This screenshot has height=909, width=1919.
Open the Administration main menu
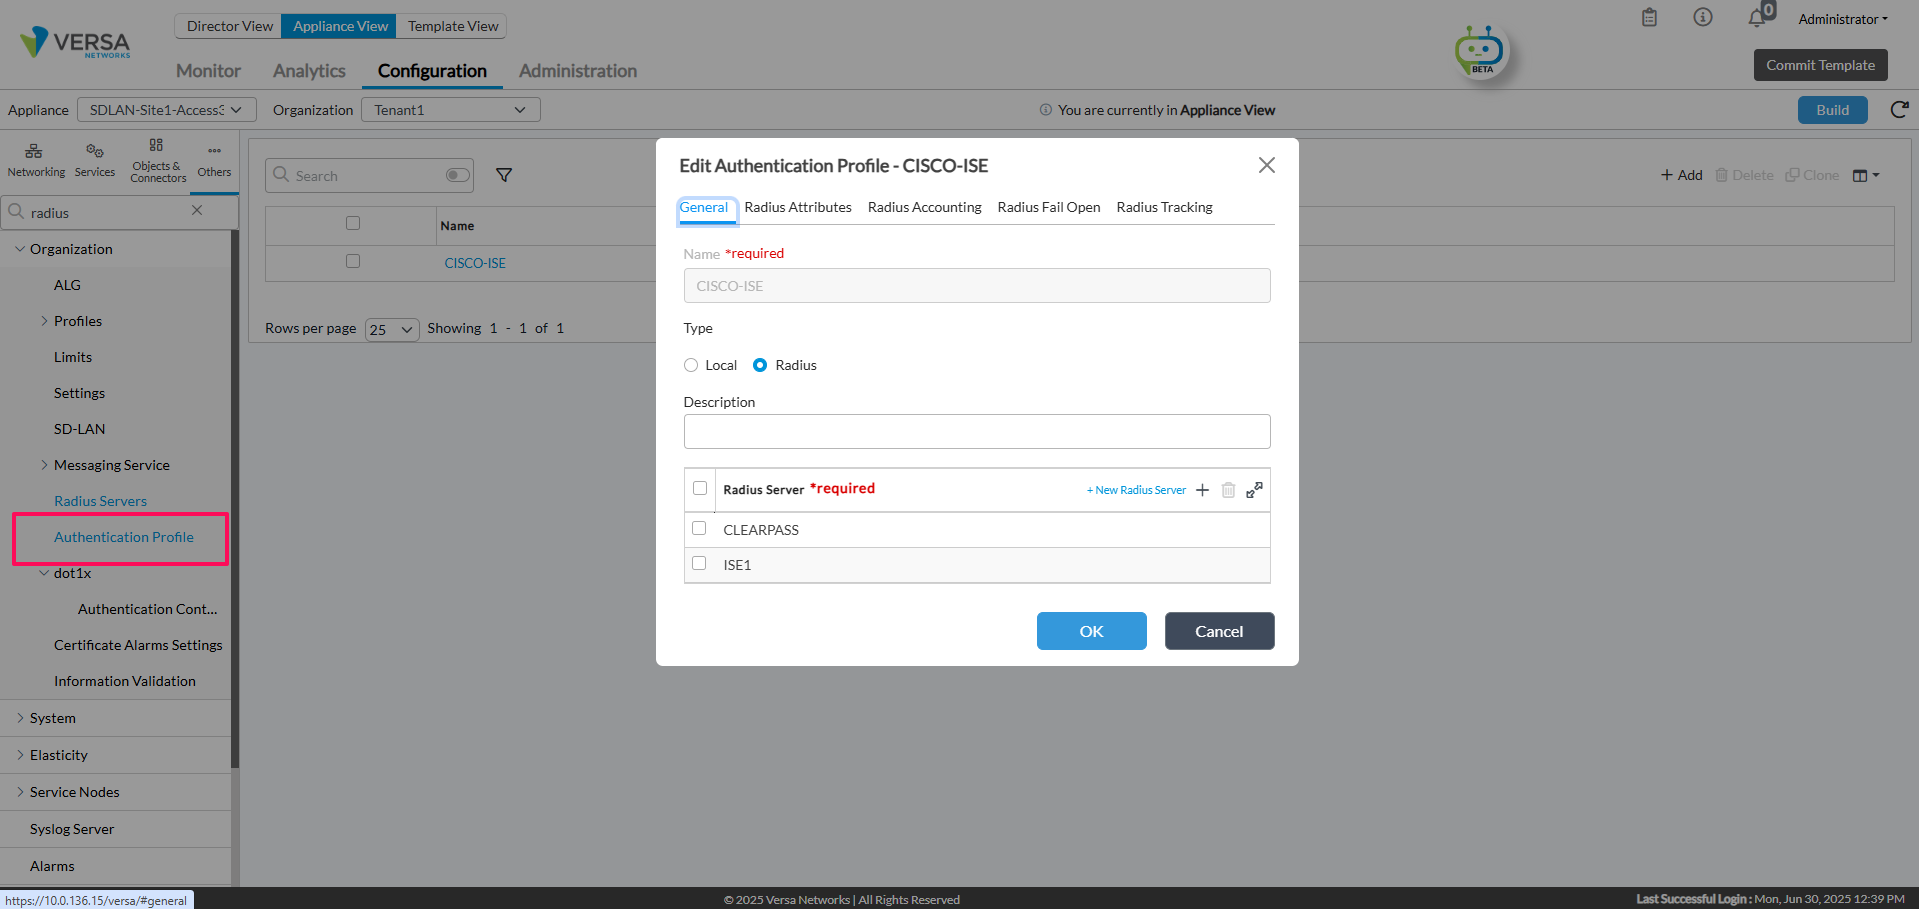click(578, 71)
